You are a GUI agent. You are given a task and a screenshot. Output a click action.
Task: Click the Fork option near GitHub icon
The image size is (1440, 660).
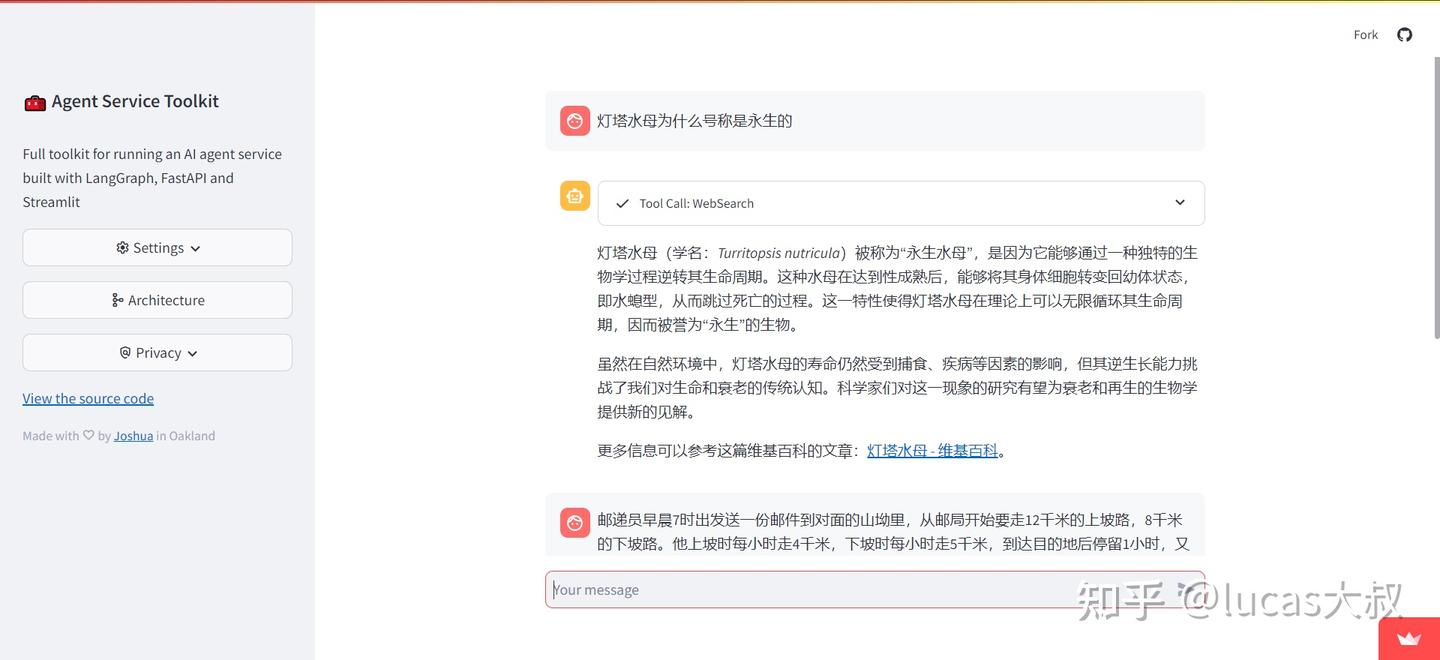tap(1365, 32)
